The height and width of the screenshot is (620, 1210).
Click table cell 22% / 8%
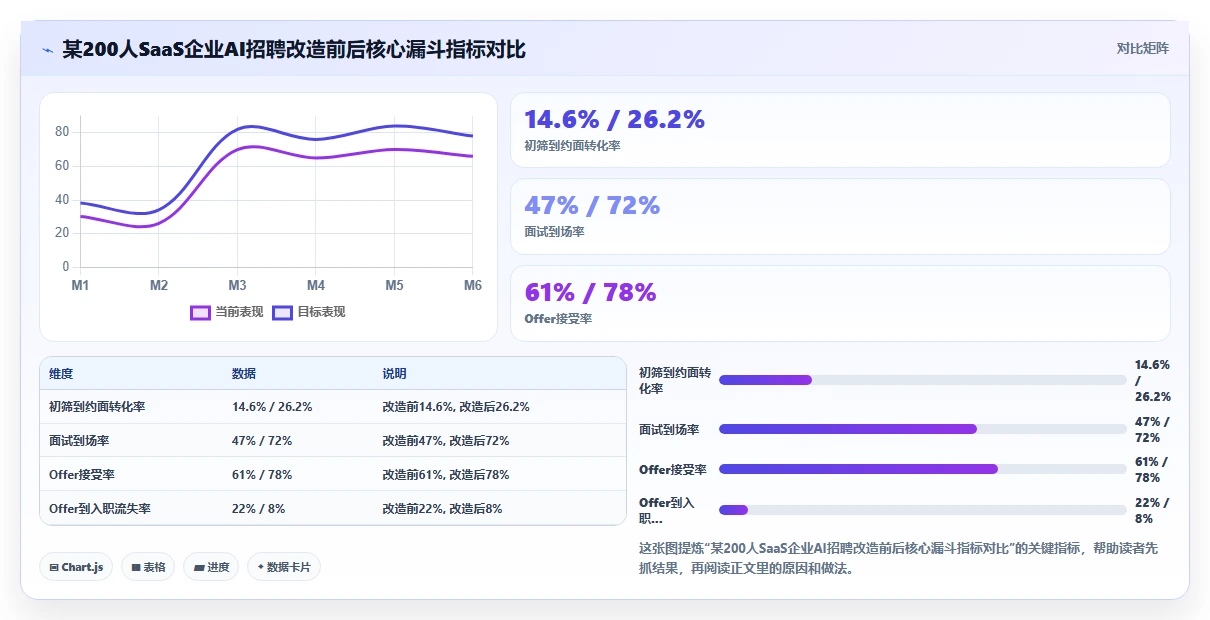coord(258,508)
